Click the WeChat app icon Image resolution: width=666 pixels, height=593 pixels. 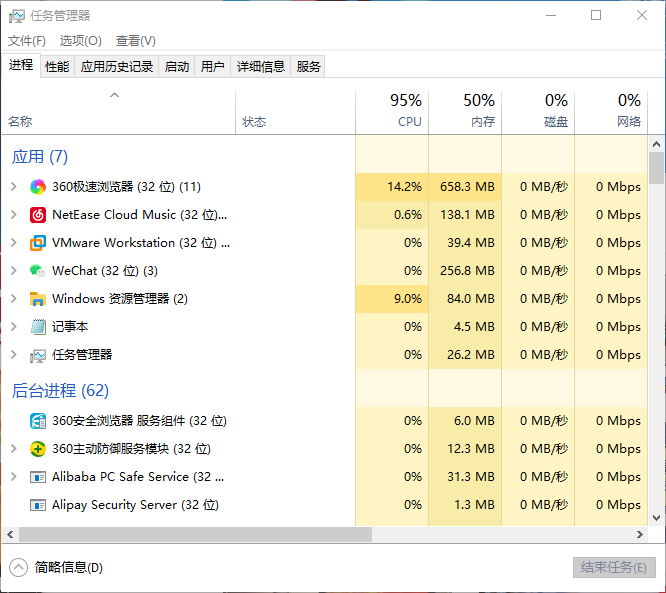click(x=38, y=271)
